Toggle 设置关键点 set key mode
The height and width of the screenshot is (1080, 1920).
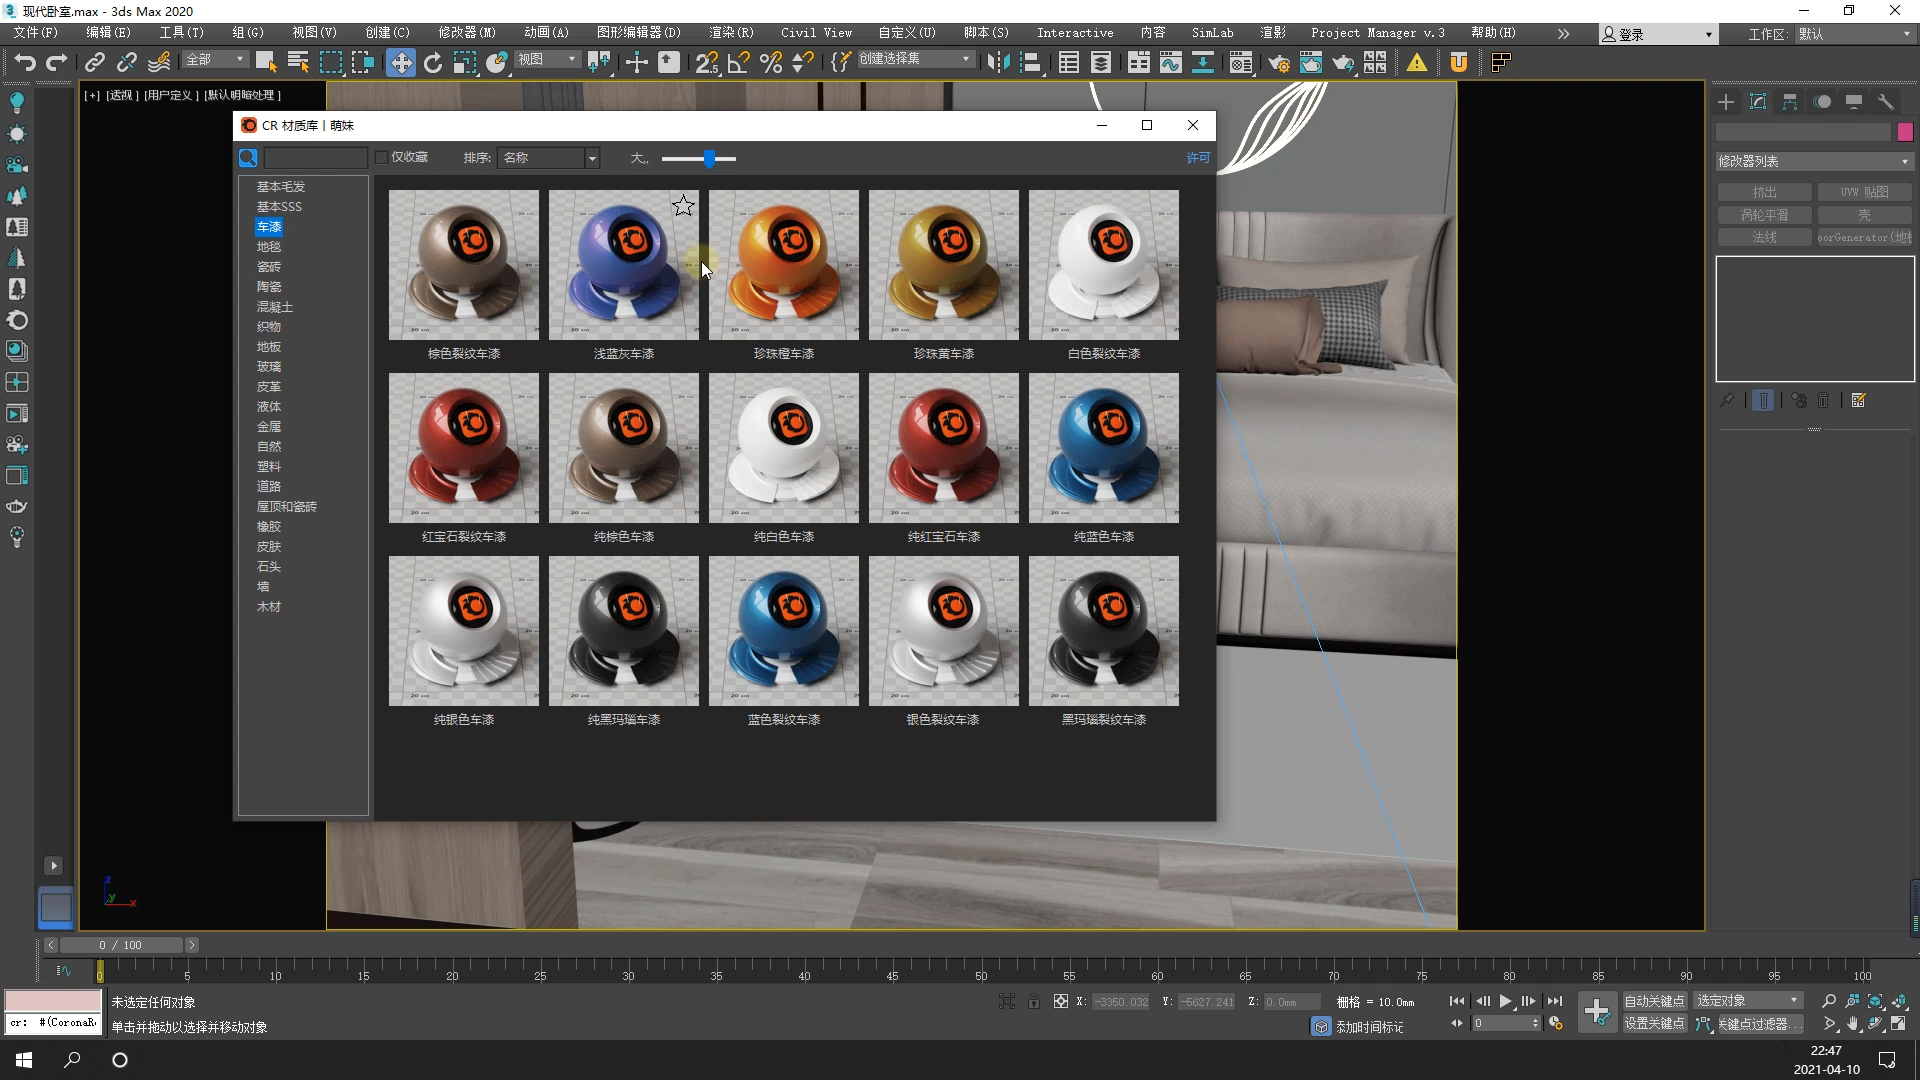coord(1654,1024)
